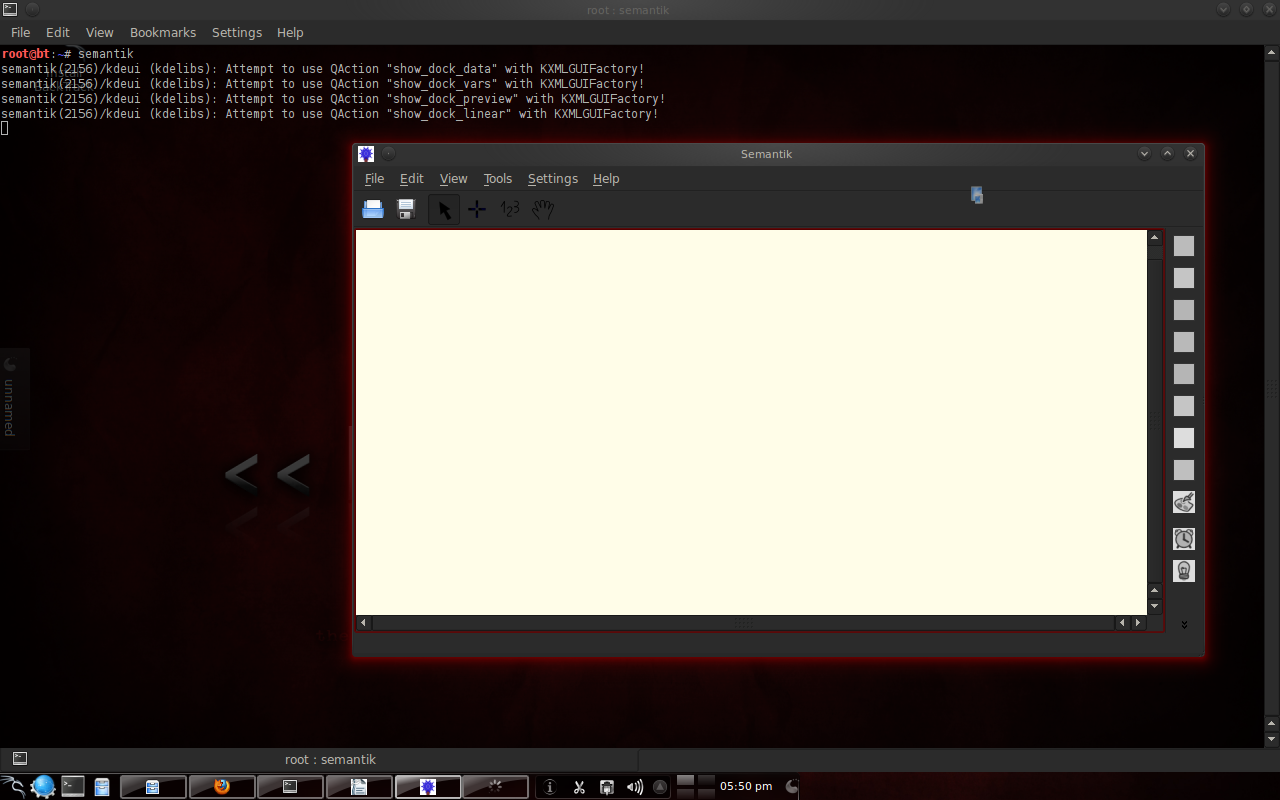This screenshot has height=800, width=1280.
Task: Open the terminal window Settings menu
Action: pyautogui.click(x=237, y=33)
